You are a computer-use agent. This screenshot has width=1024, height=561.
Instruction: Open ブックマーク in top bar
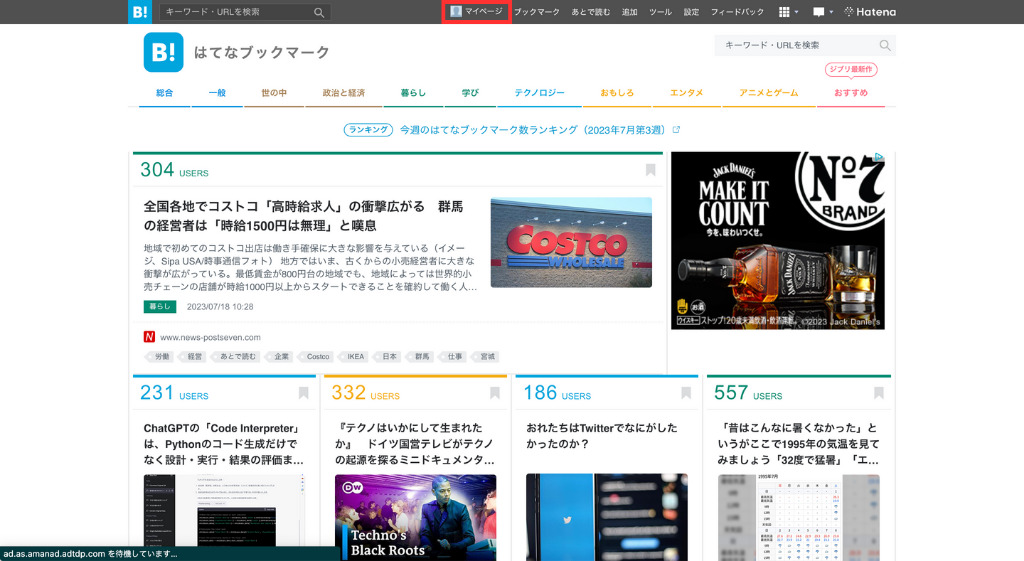[537, 12]
